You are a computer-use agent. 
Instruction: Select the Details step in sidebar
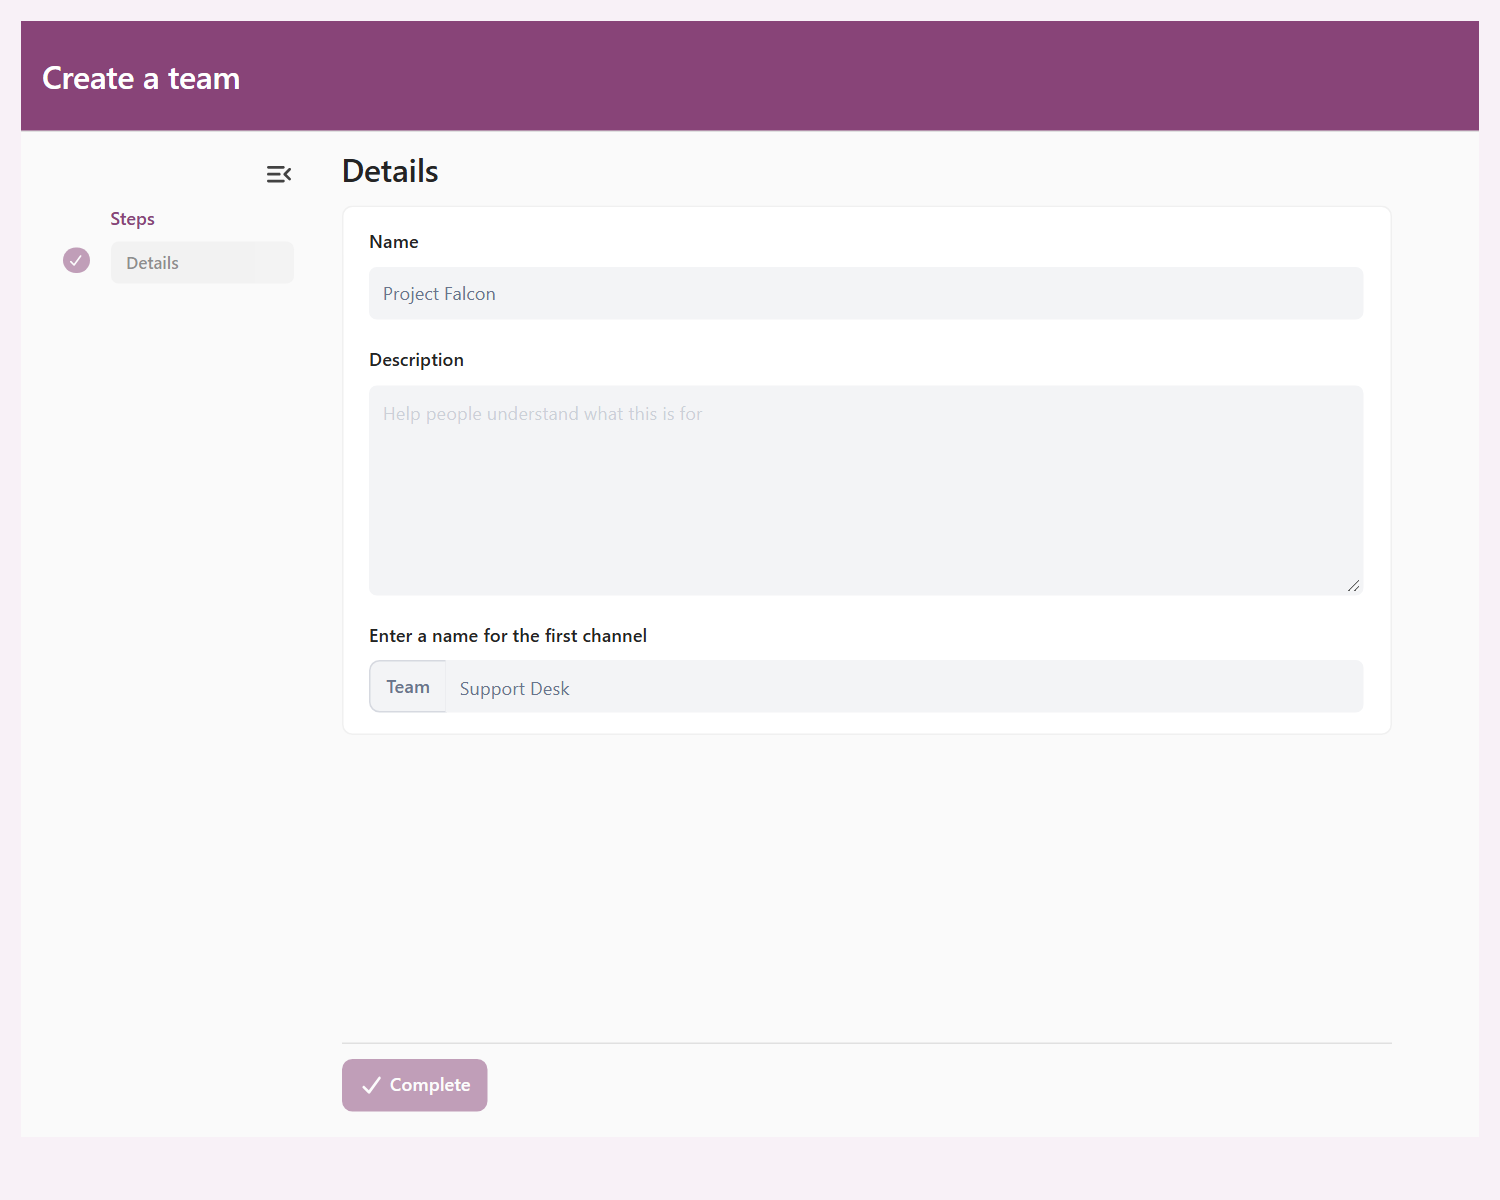click(202, 263)
